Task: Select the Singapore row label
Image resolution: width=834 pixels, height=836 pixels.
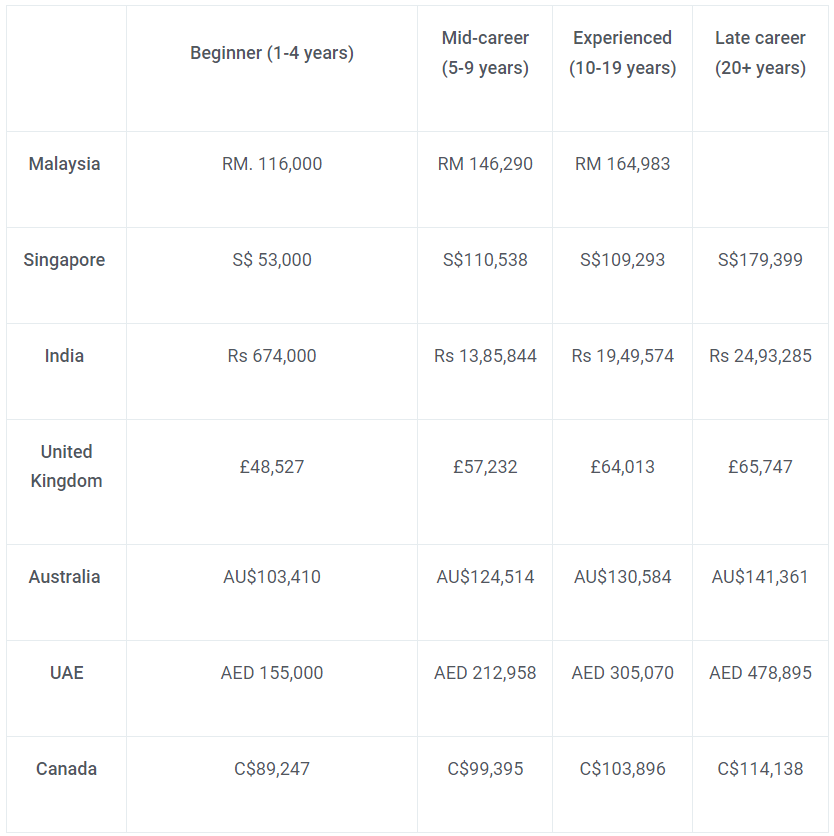Action: click(x=65, y=260)
